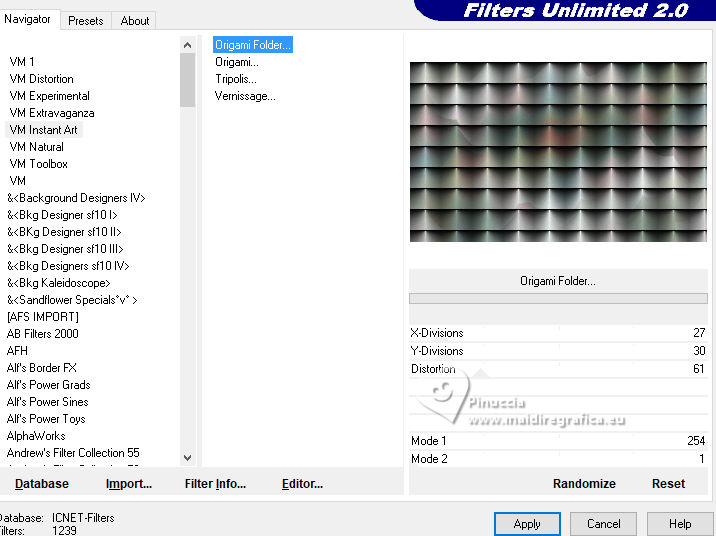Cancel the Filters Unlimited dialog
716x536 pixels.
(603, 524)
